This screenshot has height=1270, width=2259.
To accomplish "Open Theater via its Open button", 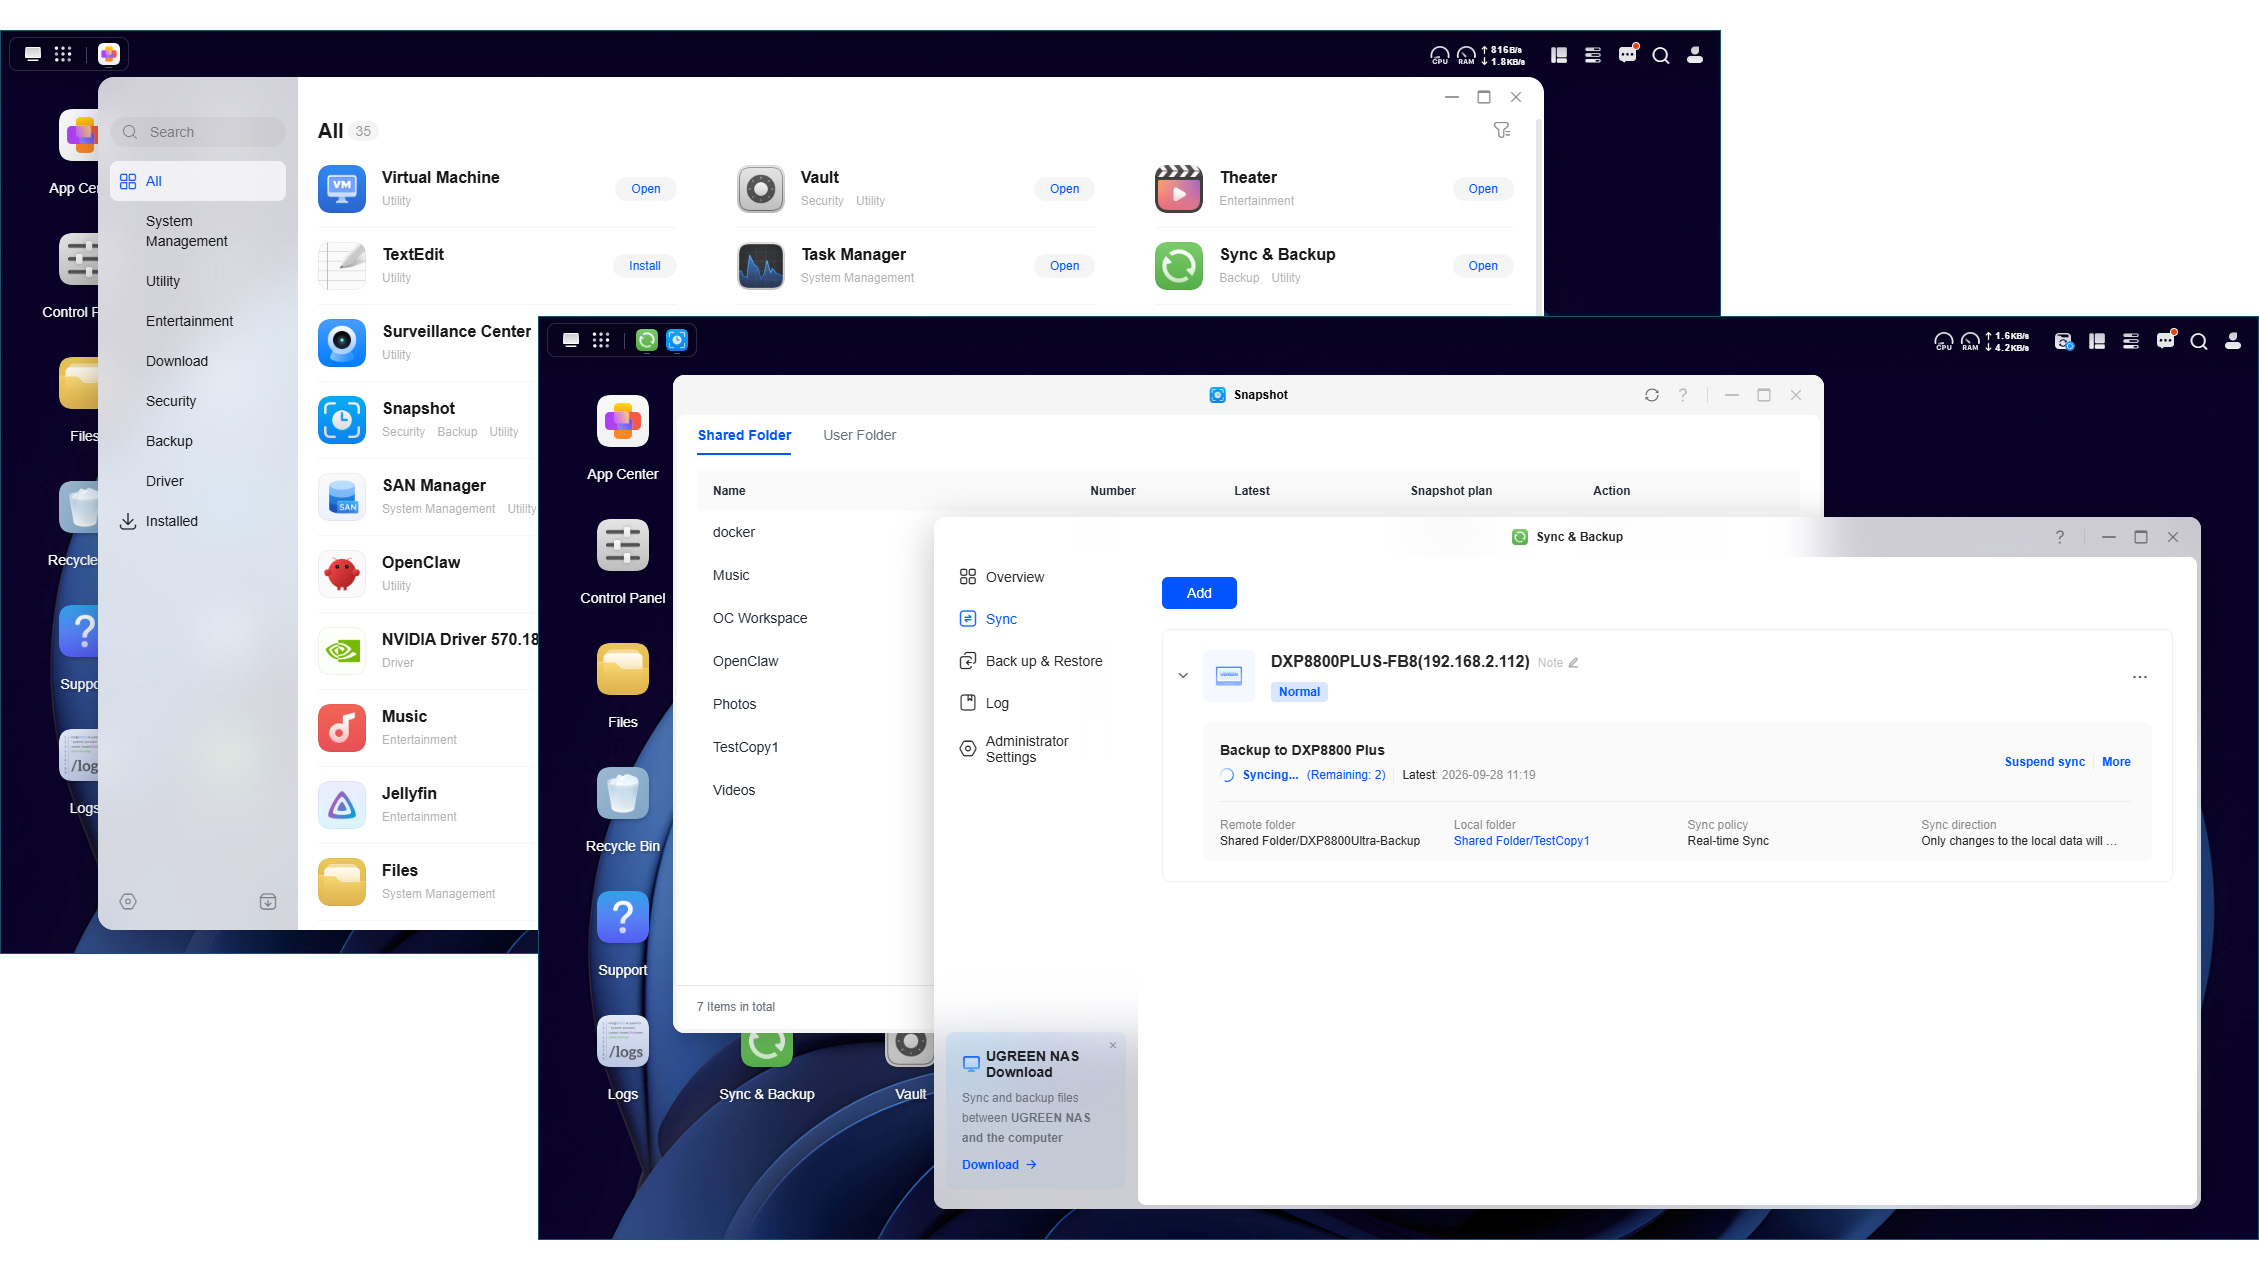I will coord(1483,189).
